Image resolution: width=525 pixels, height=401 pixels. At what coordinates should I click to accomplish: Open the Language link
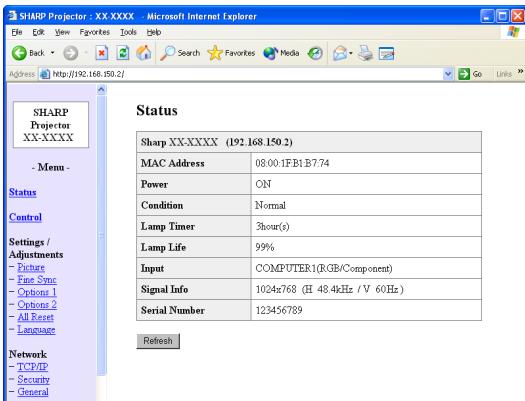(36, 330)
